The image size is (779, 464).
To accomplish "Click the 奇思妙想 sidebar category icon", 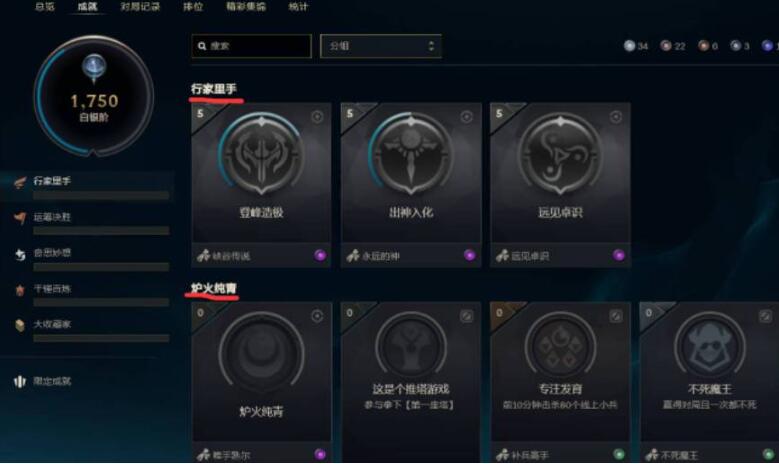I will (x=19, y=254).
